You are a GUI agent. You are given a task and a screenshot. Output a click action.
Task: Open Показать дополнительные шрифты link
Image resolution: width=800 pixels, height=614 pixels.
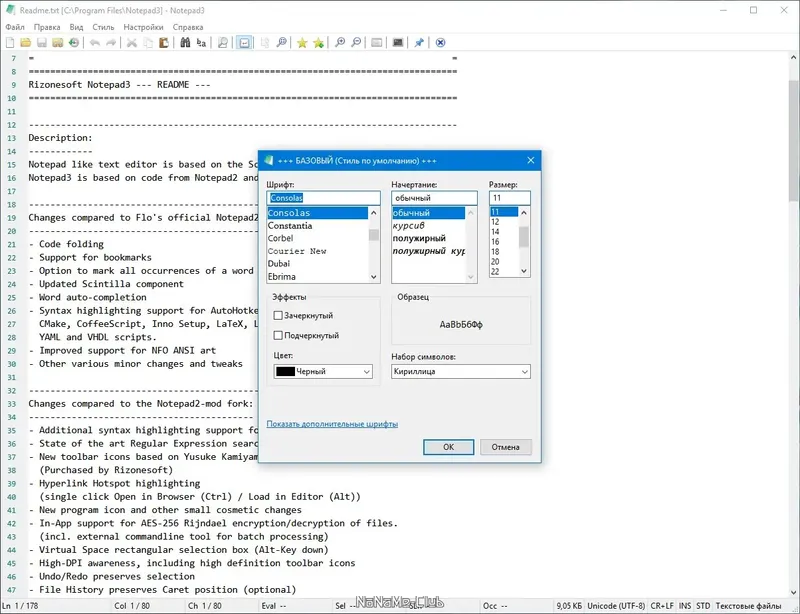tap(332, 424)
